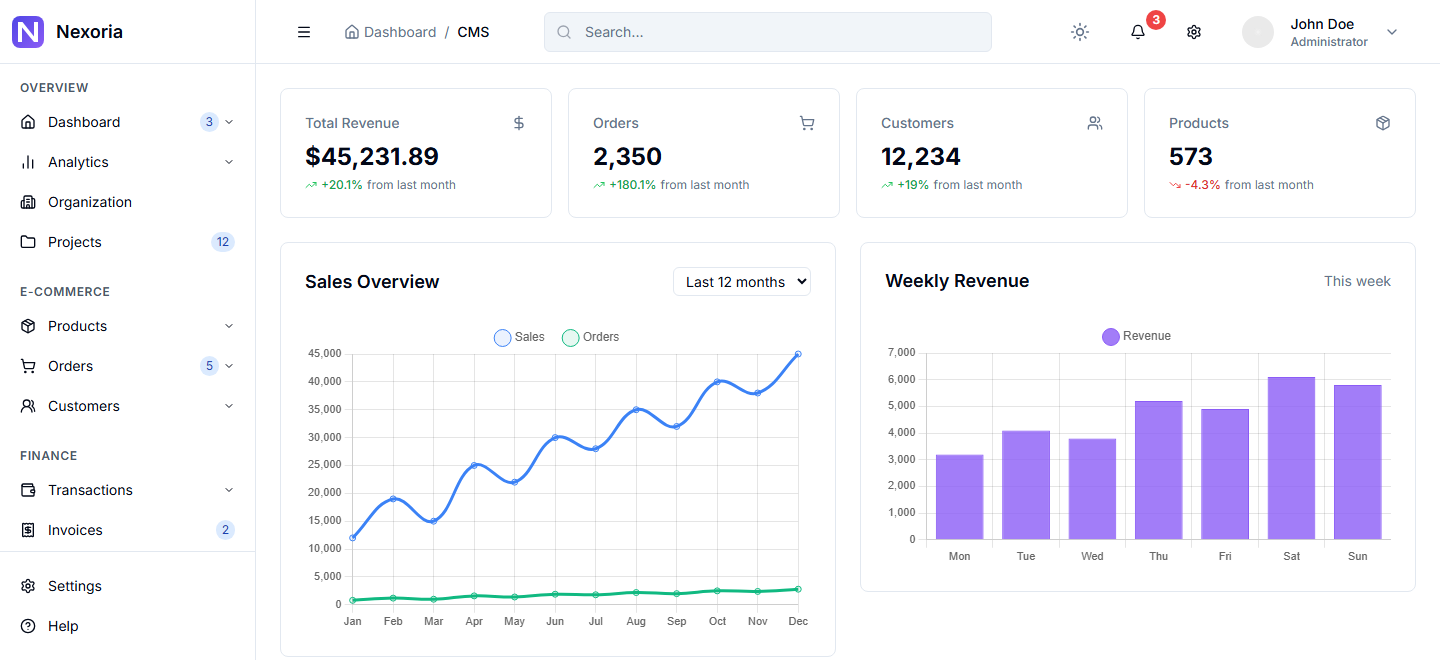This screenshot has width=1440, height=660.
Task: Open the Last 12 months dropdown
Action: 742,282
